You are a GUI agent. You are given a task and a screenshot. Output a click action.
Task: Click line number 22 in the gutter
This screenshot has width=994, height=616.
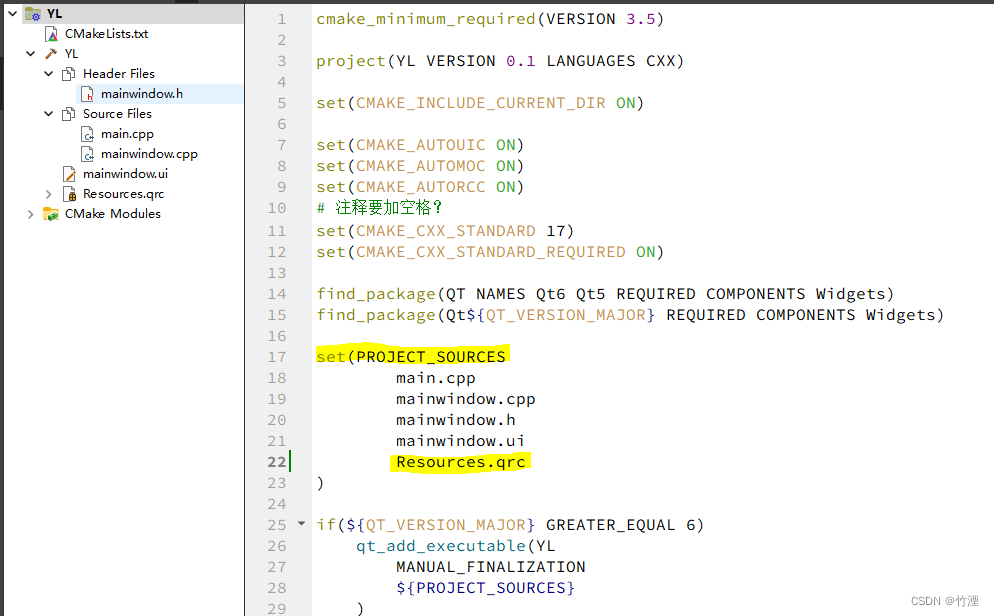coord(277,462)
